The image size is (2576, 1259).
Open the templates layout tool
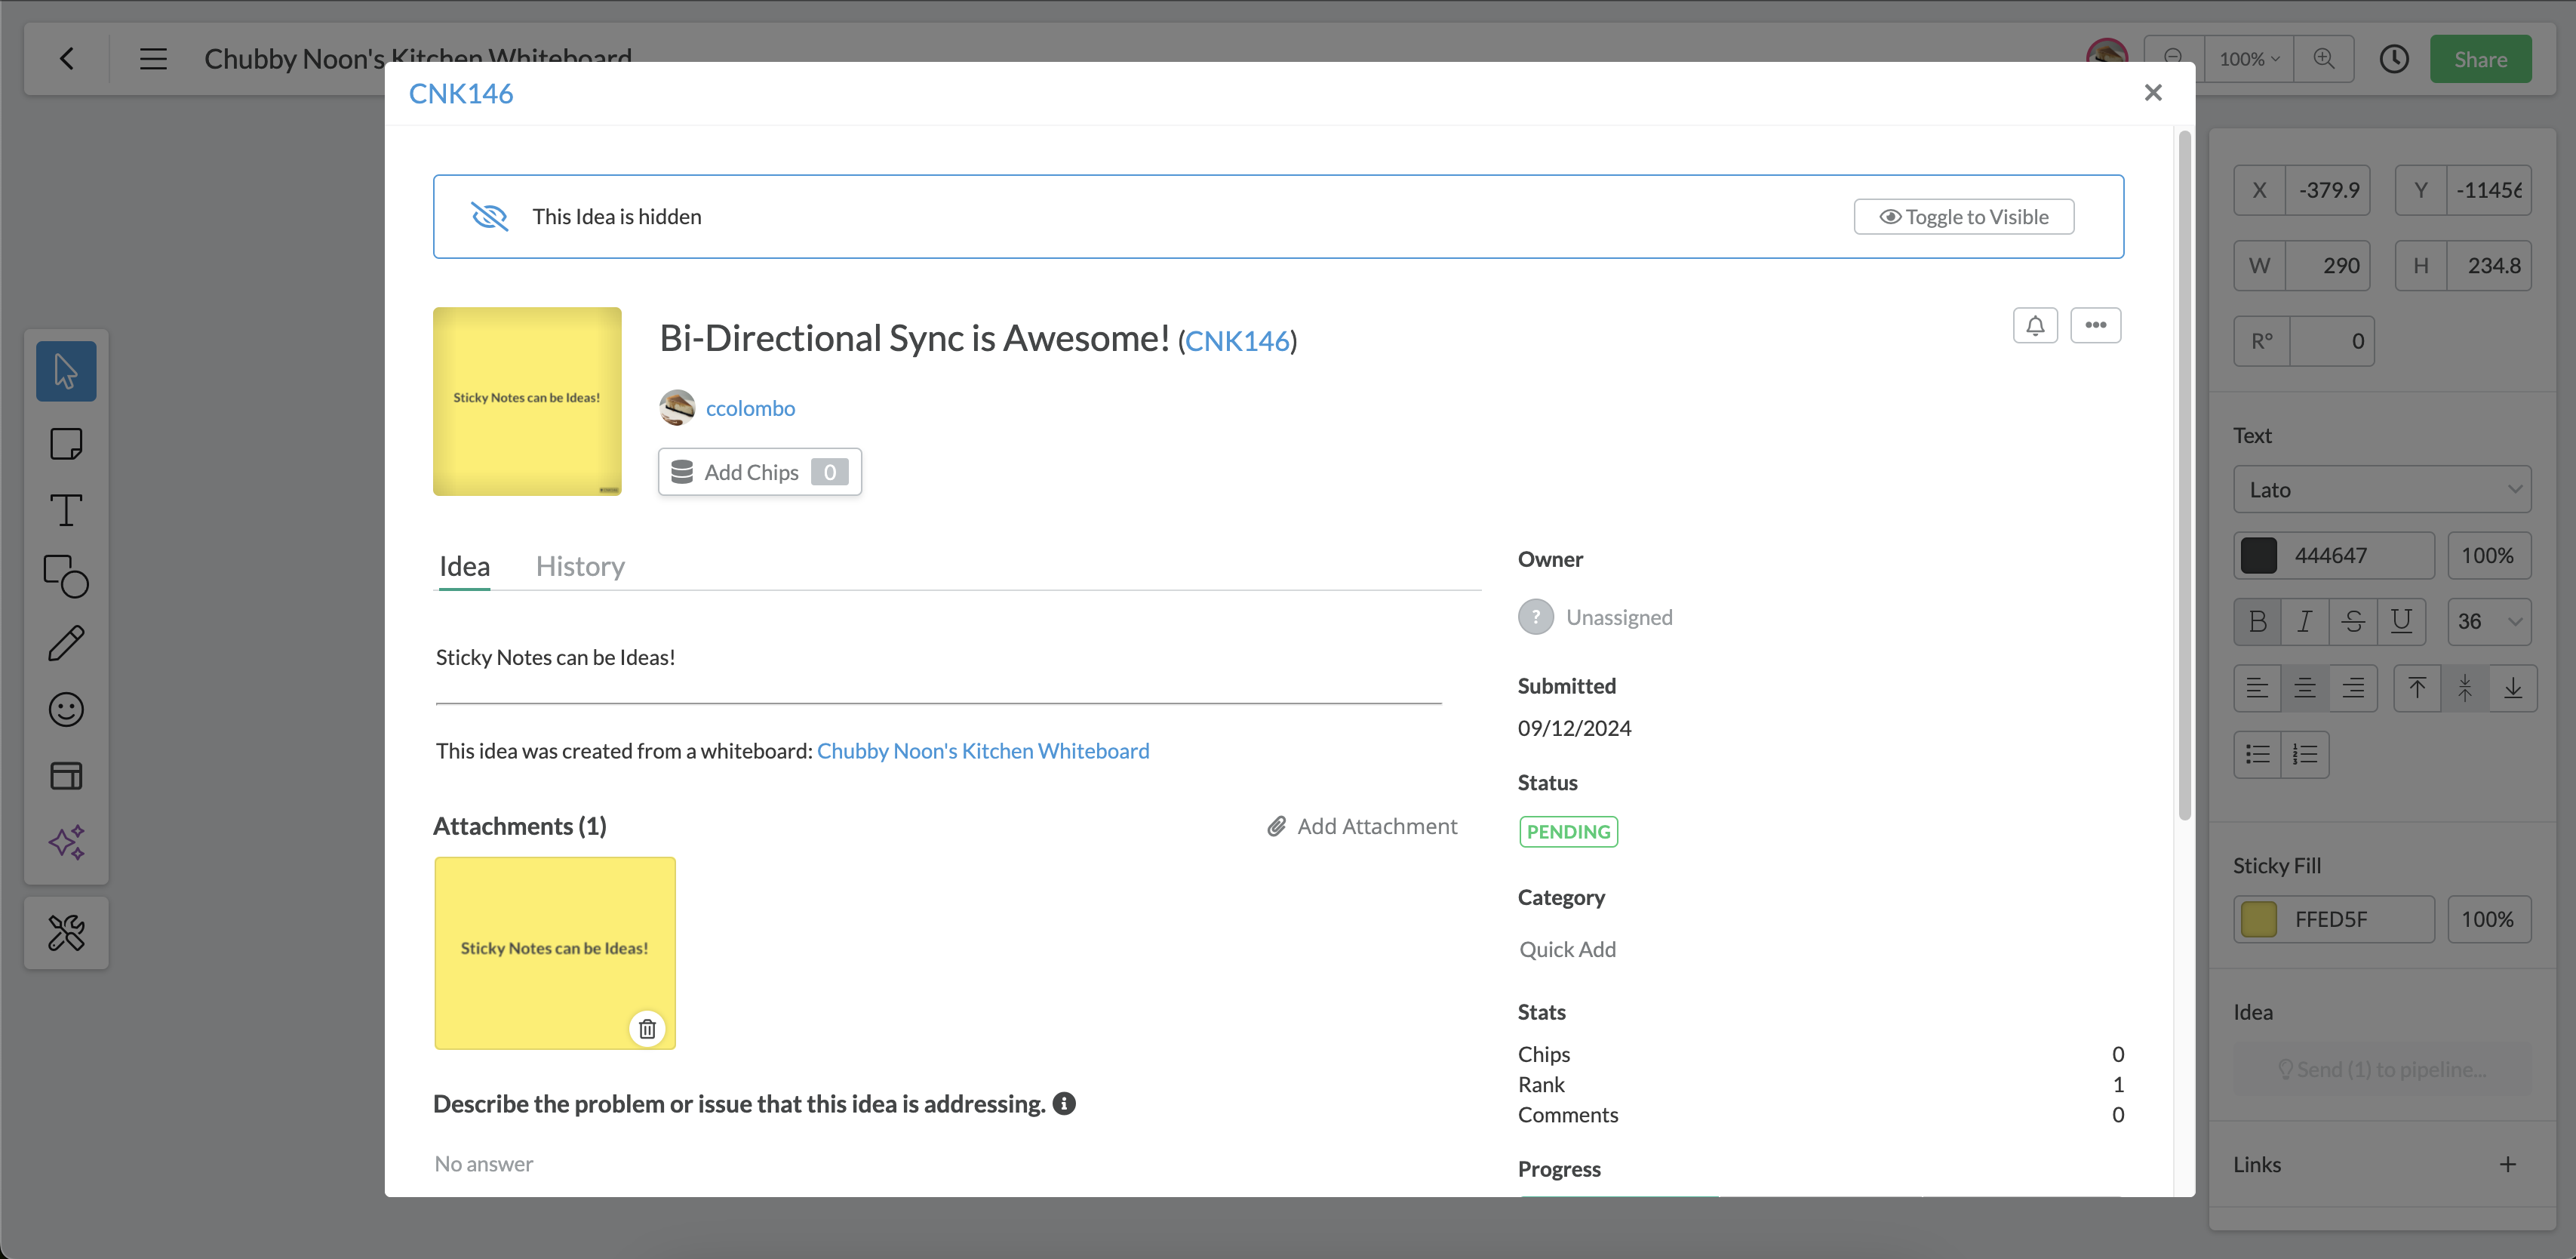(x=66, y=775)
